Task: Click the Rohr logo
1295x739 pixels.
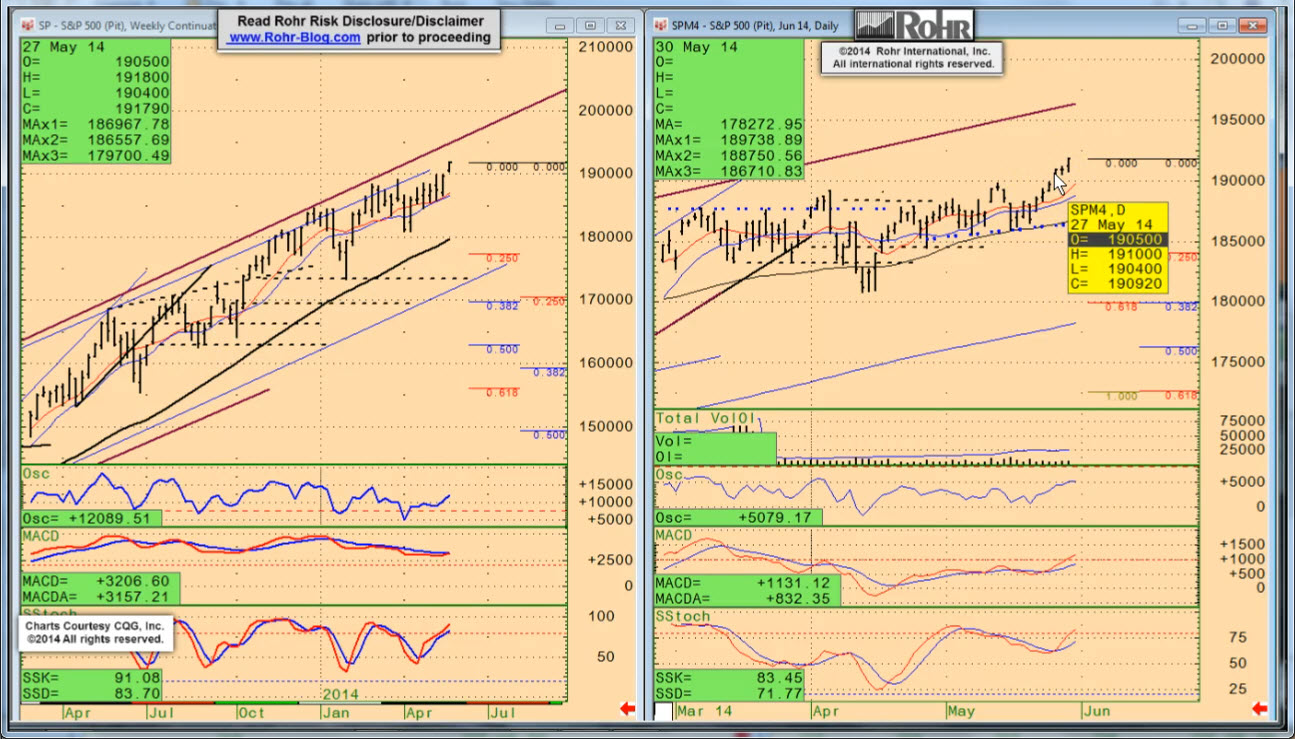Action: coord(913,25)
